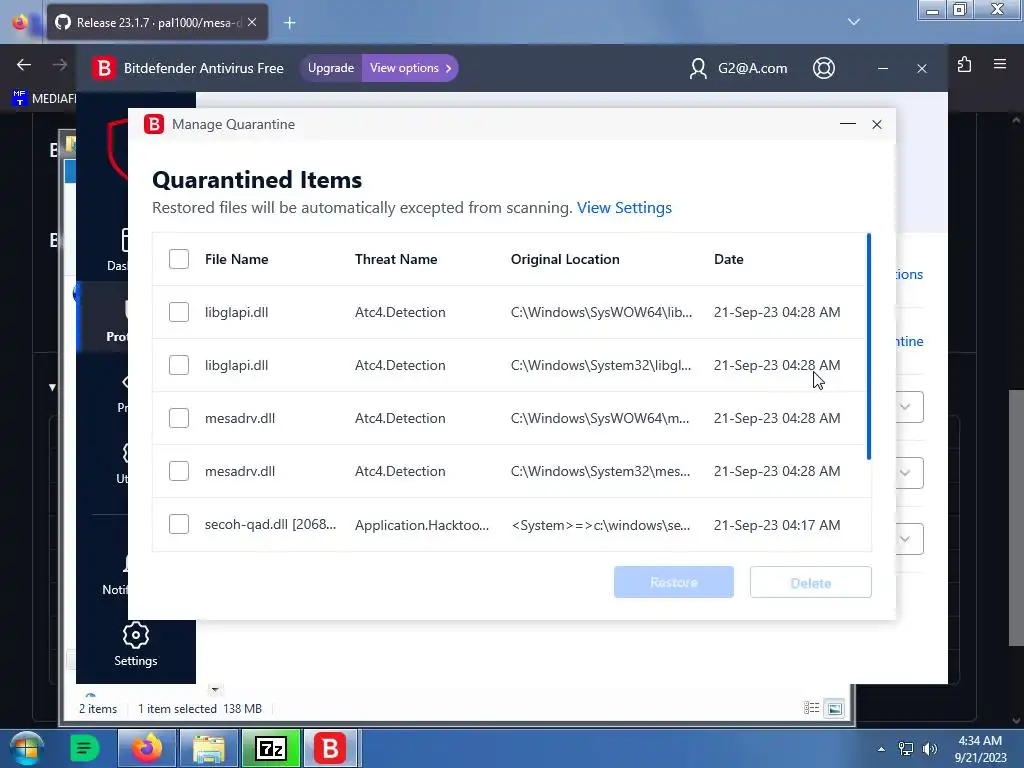1024x768 pixels.
Task: Close the Bitdefender main window
Action: click(x=921, y=68)
